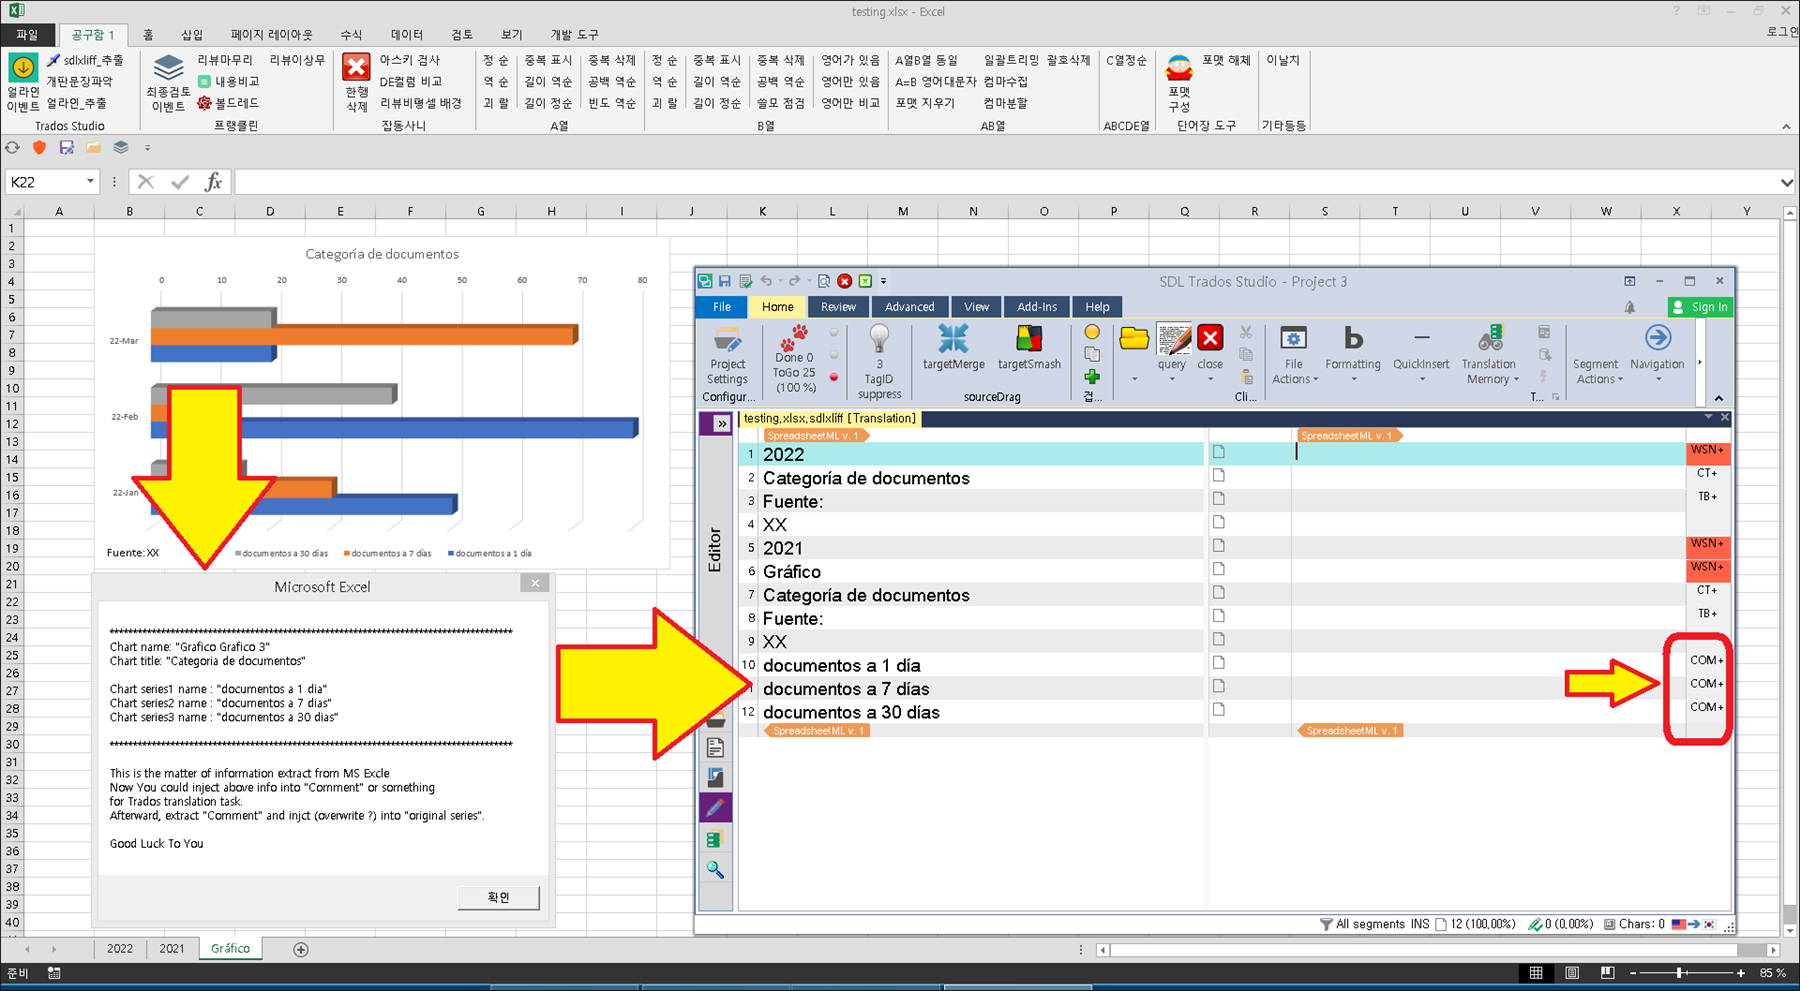Click the insert function fx icon

(x=213, y=182)
